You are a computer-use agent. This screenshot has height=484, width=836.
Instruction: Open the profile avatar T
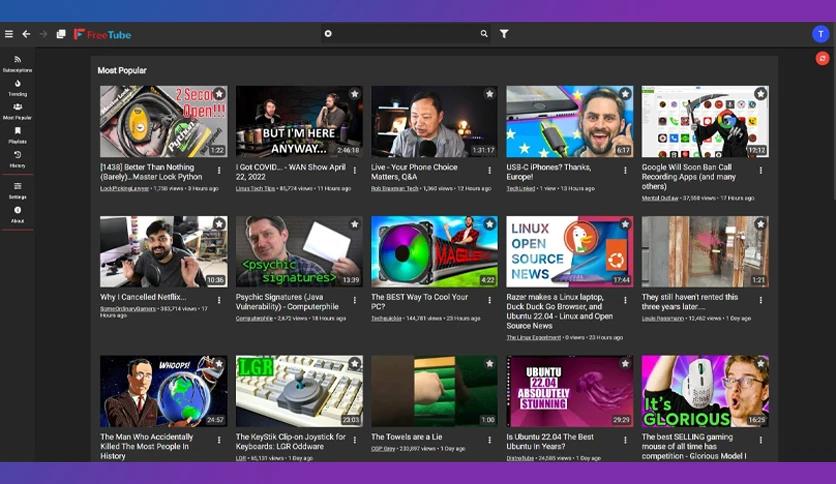point(821,34)
